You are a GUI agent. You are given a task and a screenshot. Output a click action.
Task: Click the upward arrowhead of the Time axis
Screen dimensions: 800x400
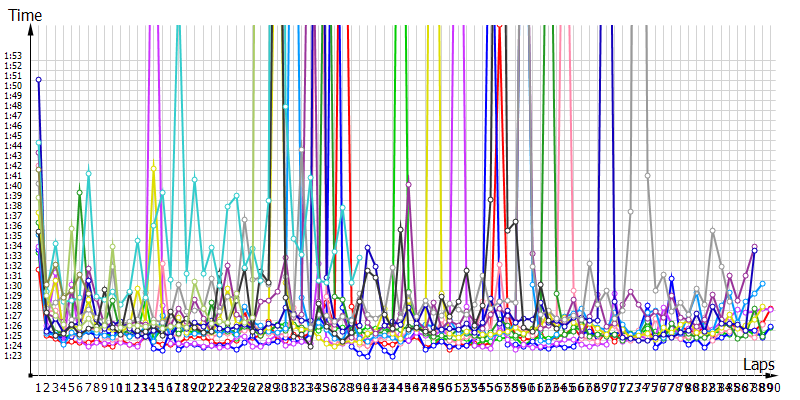click(x=32, y=30)
